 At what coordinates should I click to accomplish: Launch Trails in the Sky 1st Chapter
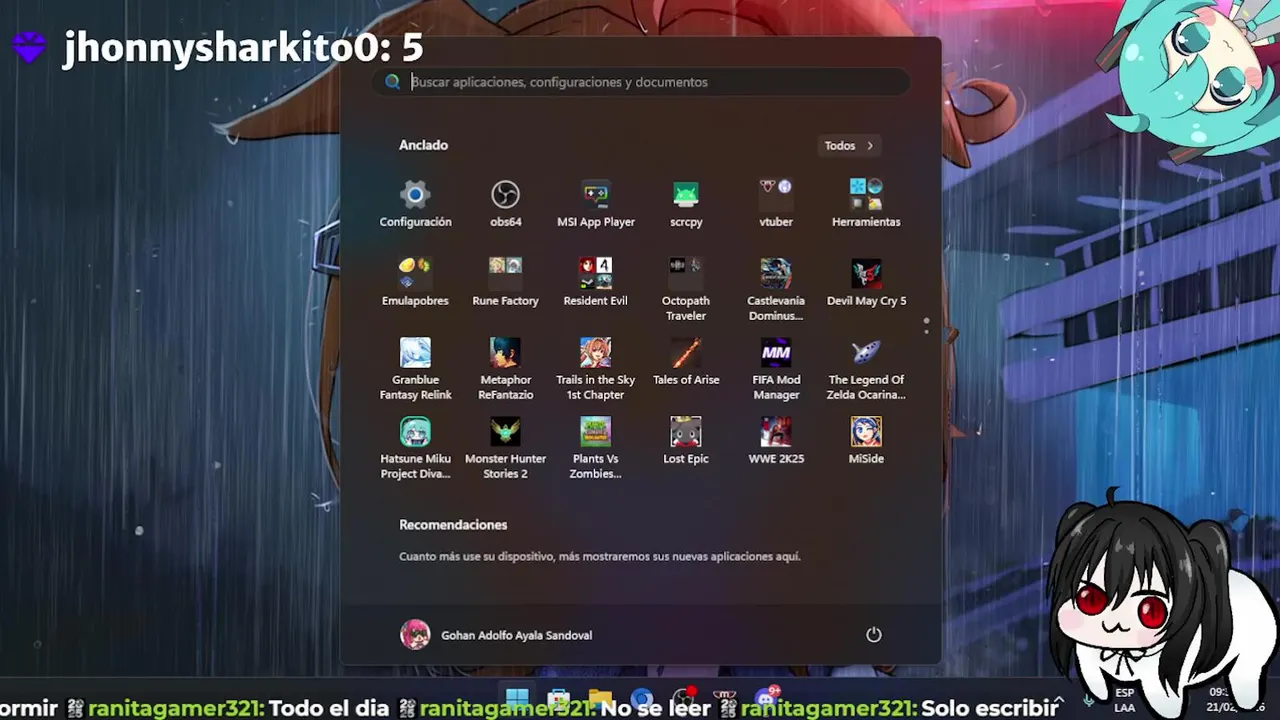[596, 369]
